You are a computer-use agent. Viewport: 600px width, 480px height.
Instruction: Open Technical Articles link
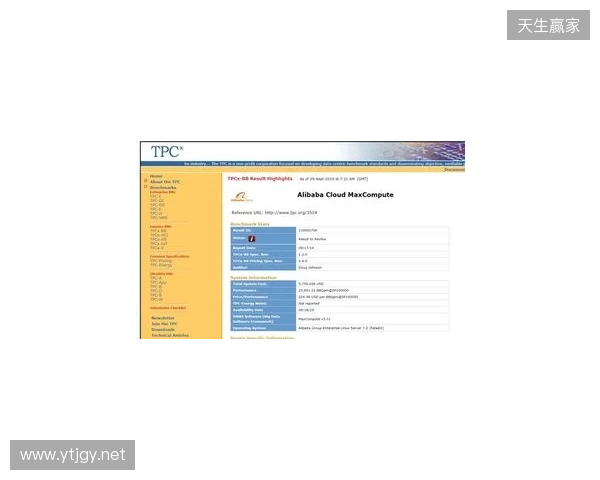[x=170, y=335]
